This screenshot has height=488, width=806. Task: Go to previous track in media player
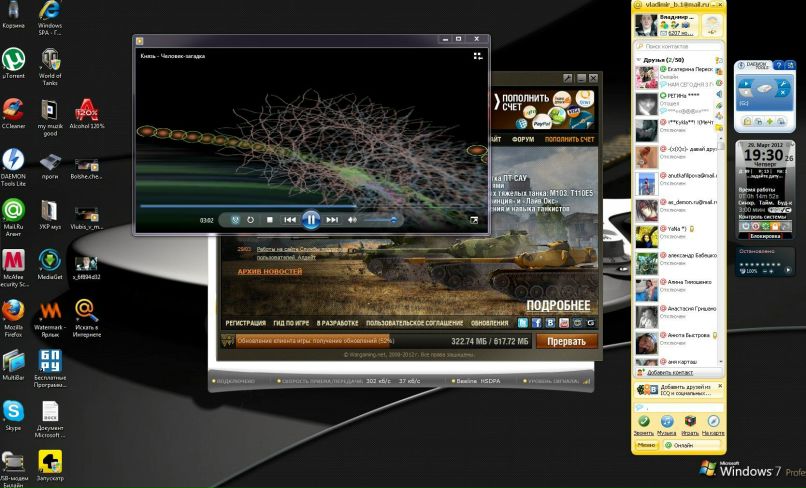[289, 219]
